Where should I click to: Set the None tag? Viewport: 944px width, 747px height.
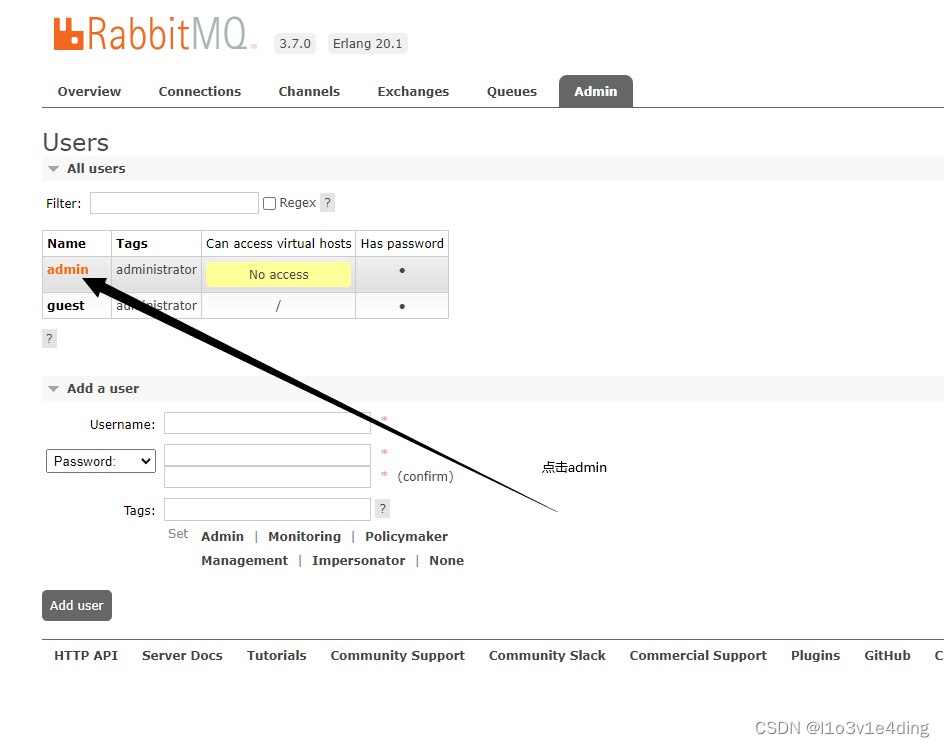pyautogui.click(x=447, y=560)
